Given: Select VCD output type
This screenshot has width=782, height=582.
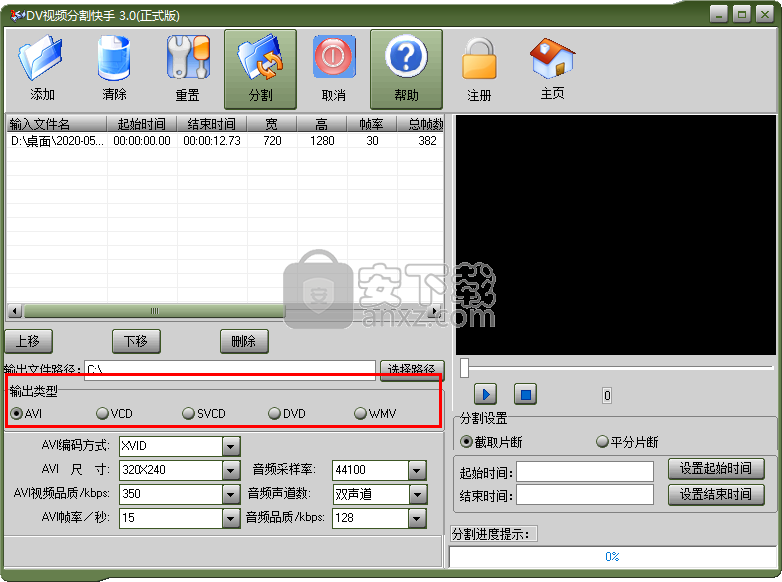Looking at the screenshot, I should point(115,413).
